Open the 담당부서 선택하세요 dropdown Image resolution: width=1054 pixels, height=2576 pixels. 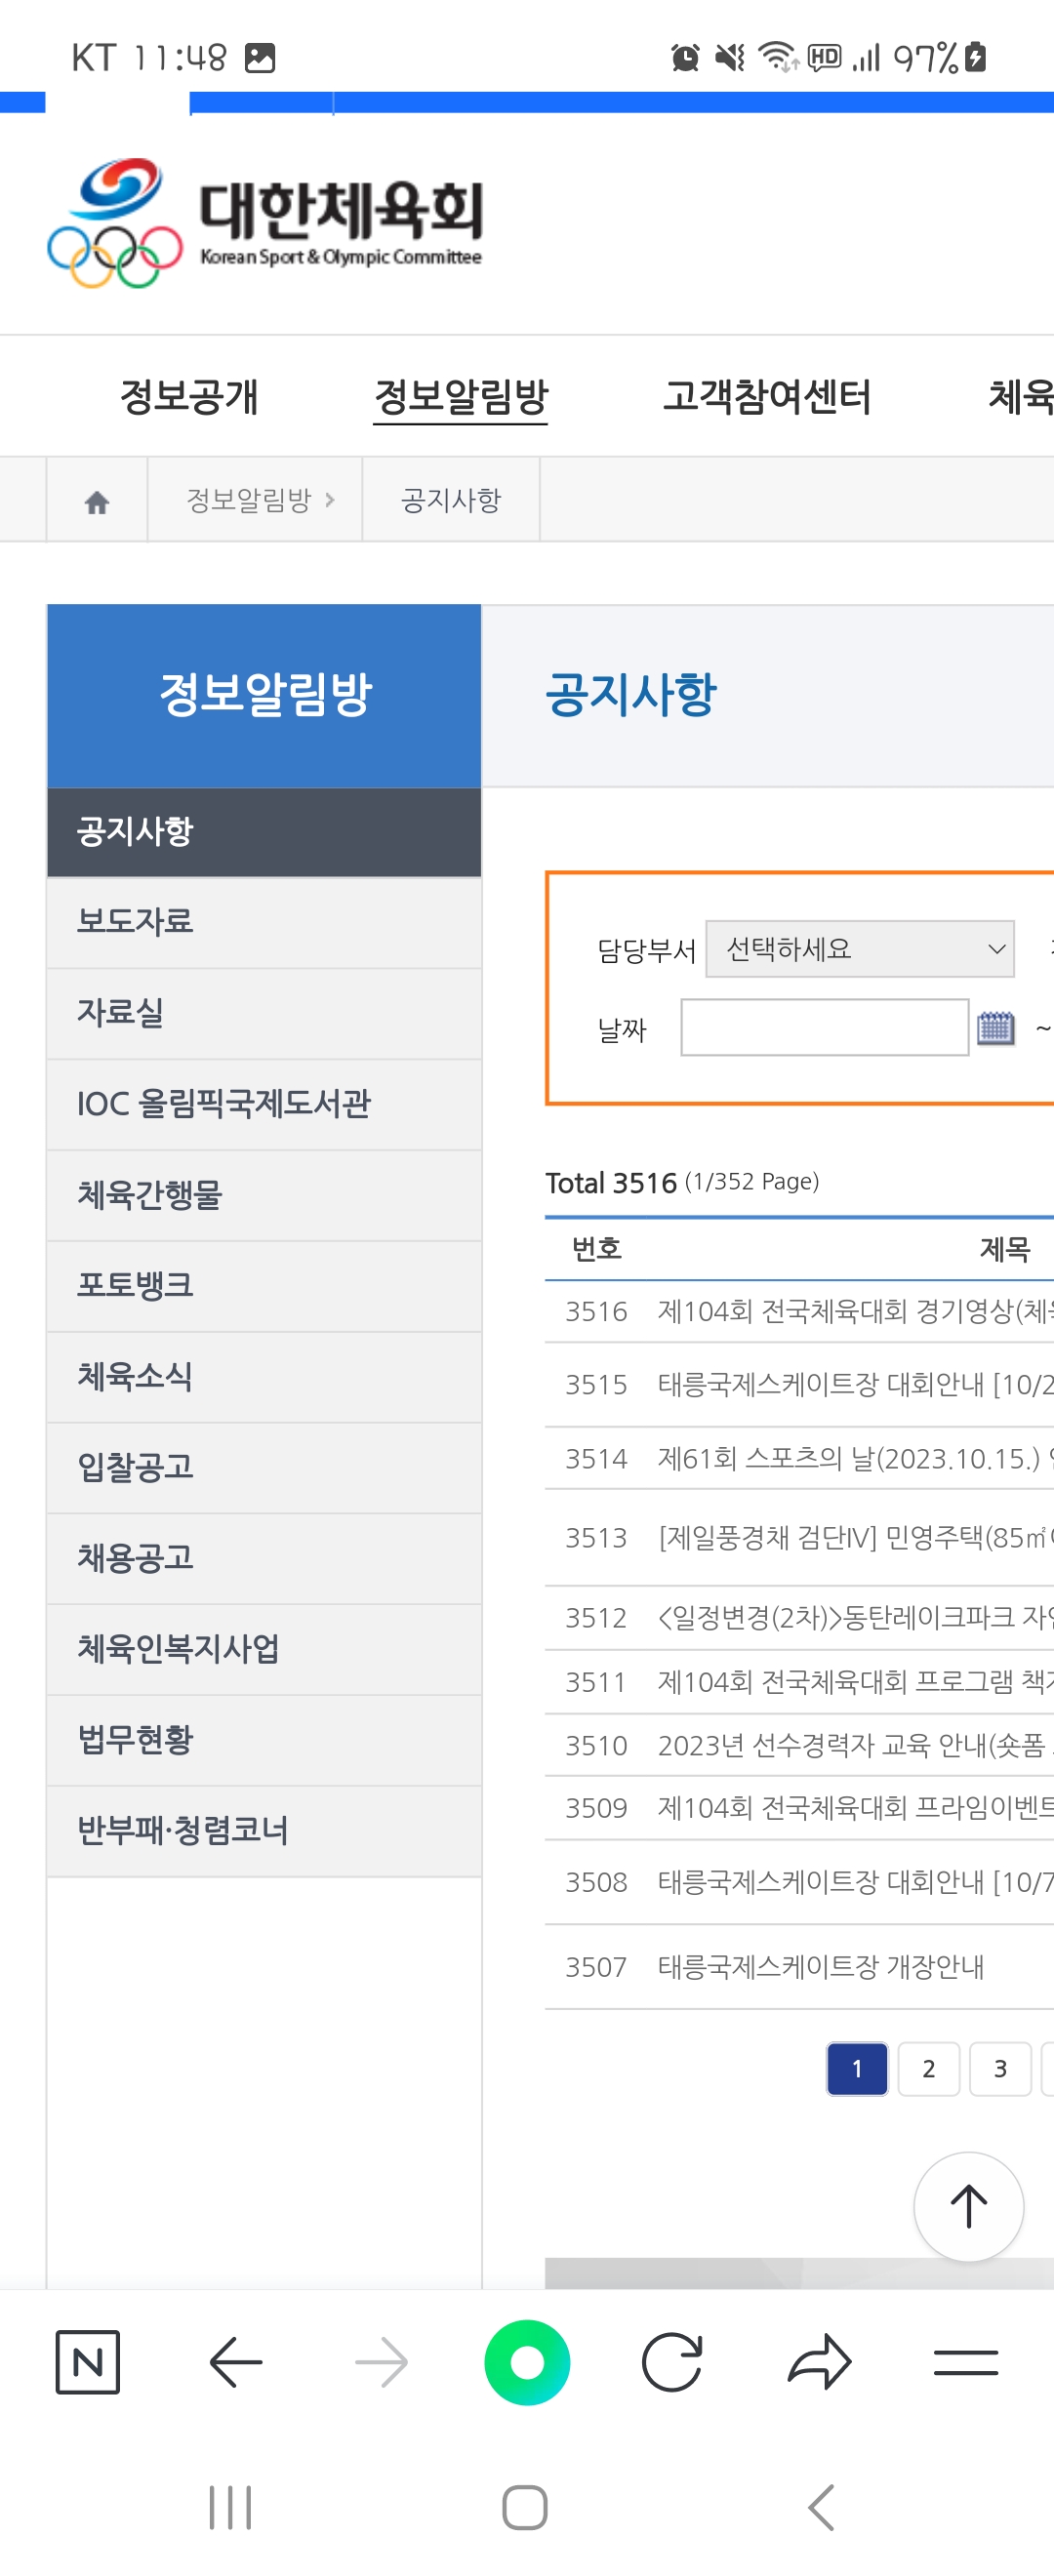[859, 948]
